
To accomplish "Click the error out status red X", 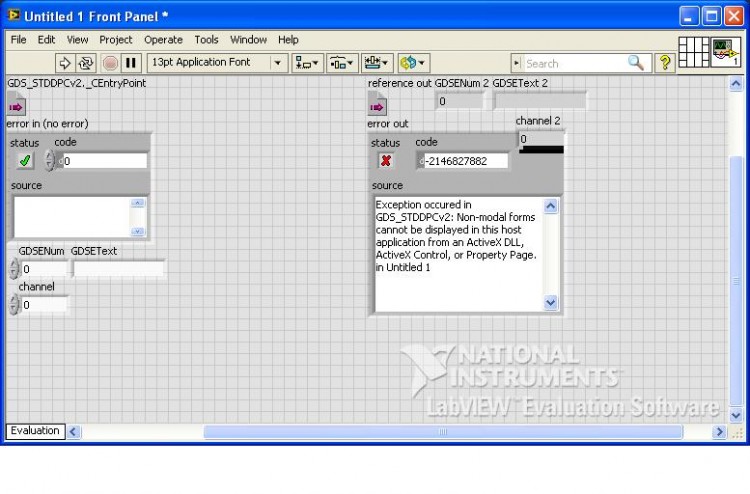I will coord(386,161).
